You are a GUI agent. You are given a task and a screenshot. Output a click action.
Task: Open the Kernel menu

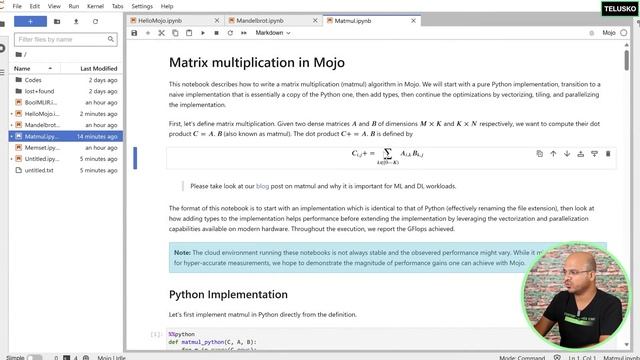click(96, 6)
